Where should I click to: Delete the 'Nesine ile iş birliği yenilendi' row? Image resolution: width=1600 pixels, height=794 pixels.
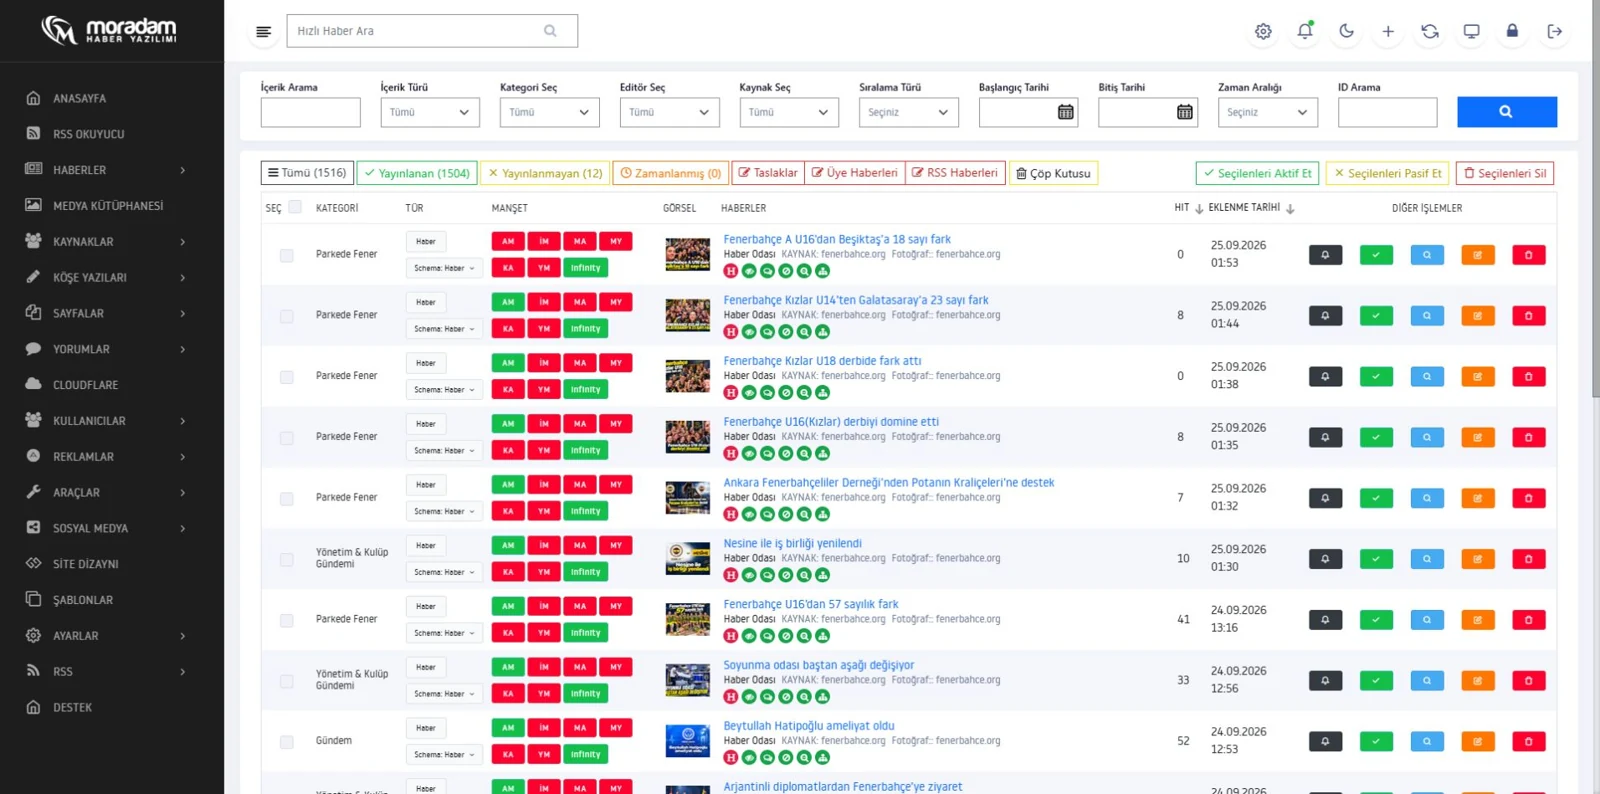click(1528, 559)
